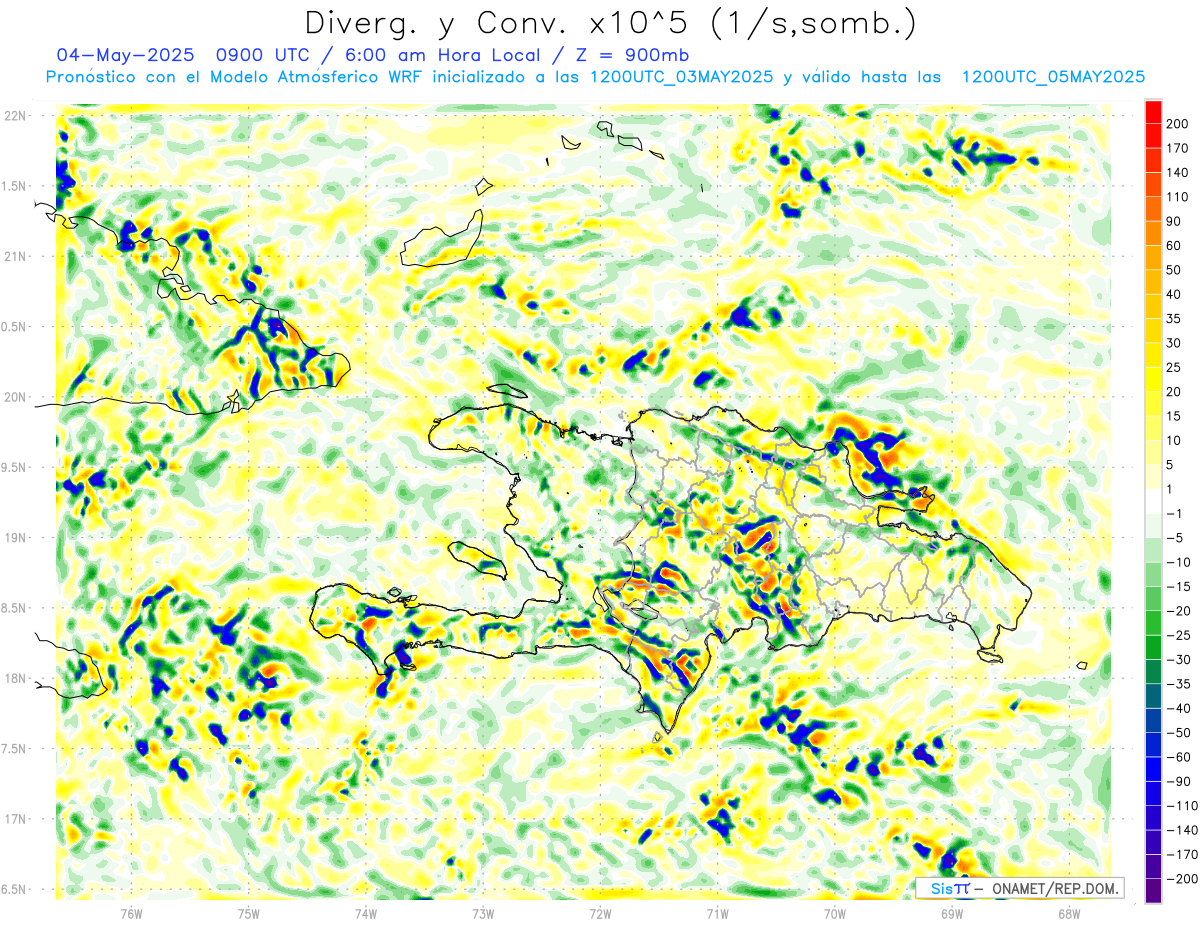This screenshot has width=1200, height=927.
Task: Click the 21N latitude label
Action: (x=15, y=256)
